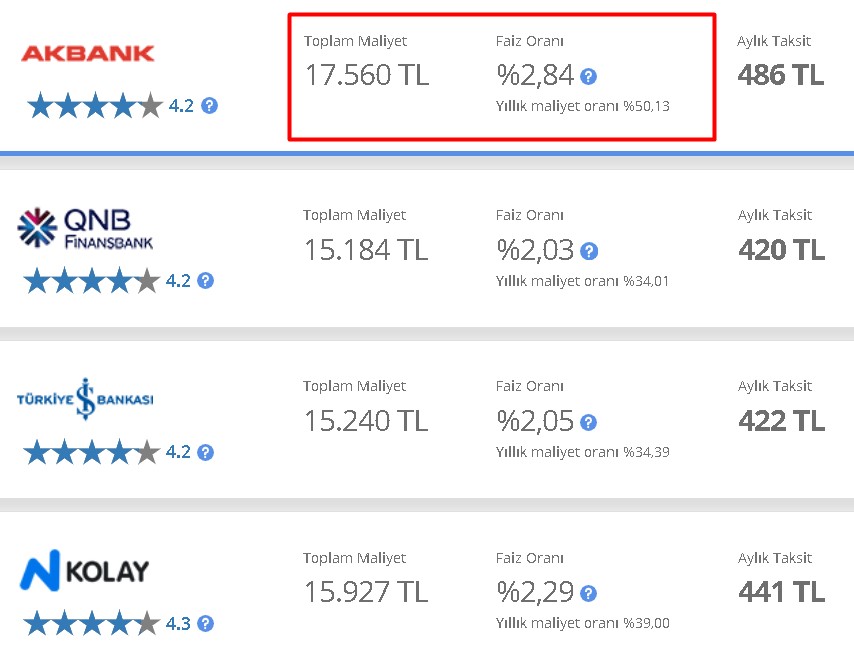Click the N Kolay logo

click(x=84, y=571)
